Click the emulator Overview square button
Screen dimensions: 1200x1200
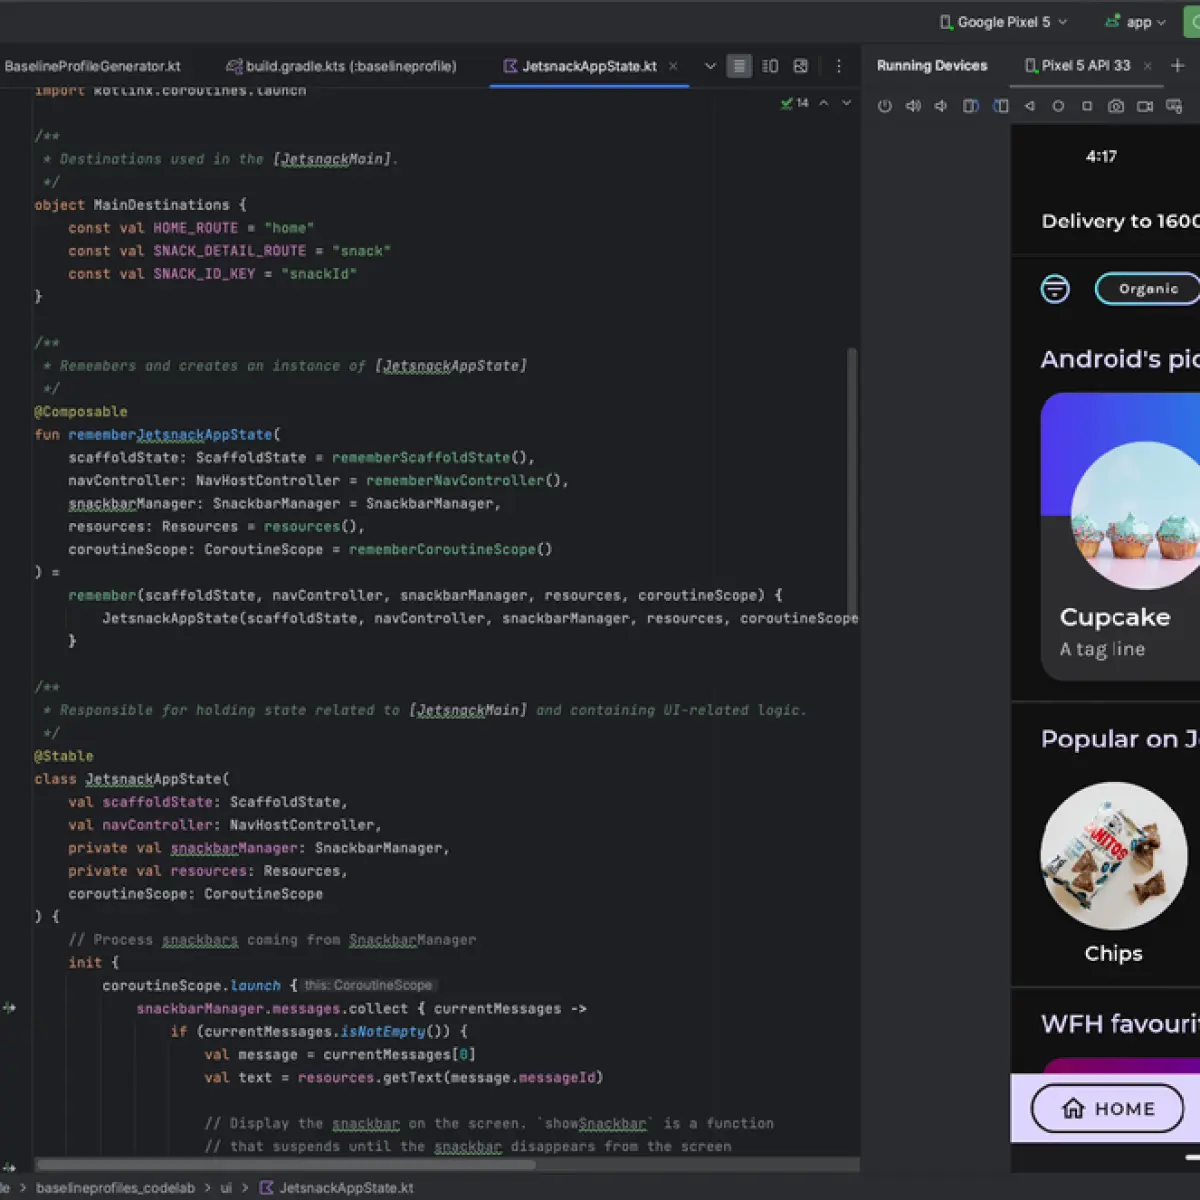[x=1087, y=106]
